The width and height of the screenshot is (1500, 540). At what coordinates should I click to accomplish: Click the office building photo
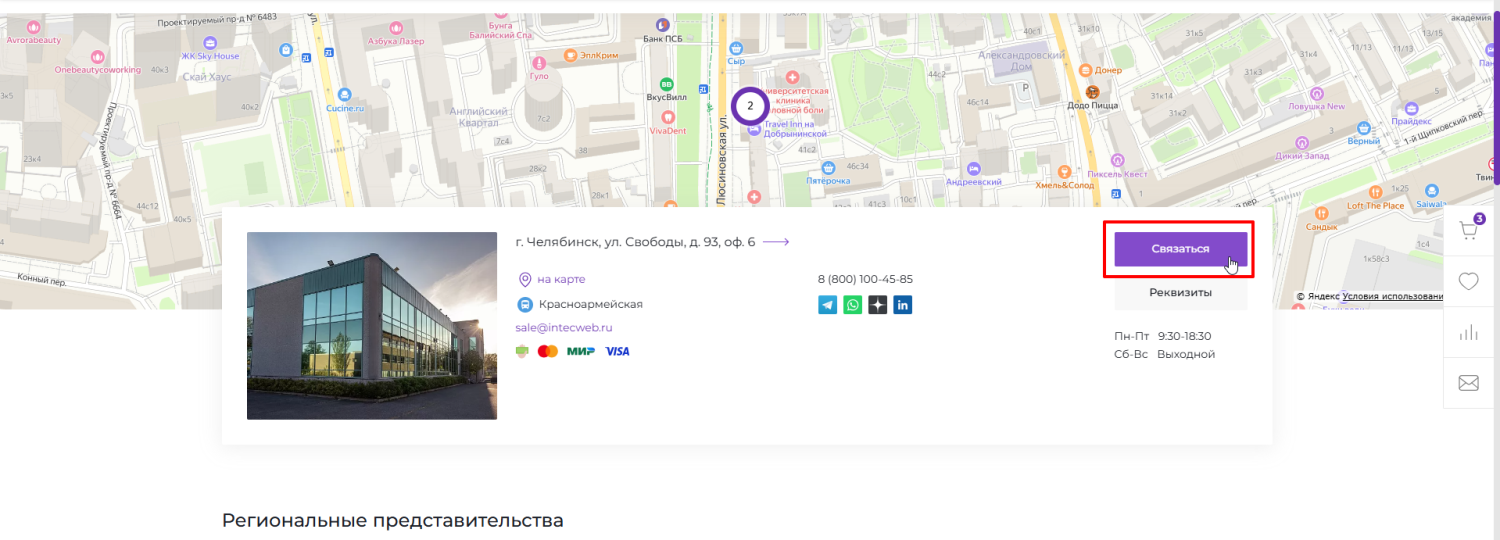tap(372, 326)
